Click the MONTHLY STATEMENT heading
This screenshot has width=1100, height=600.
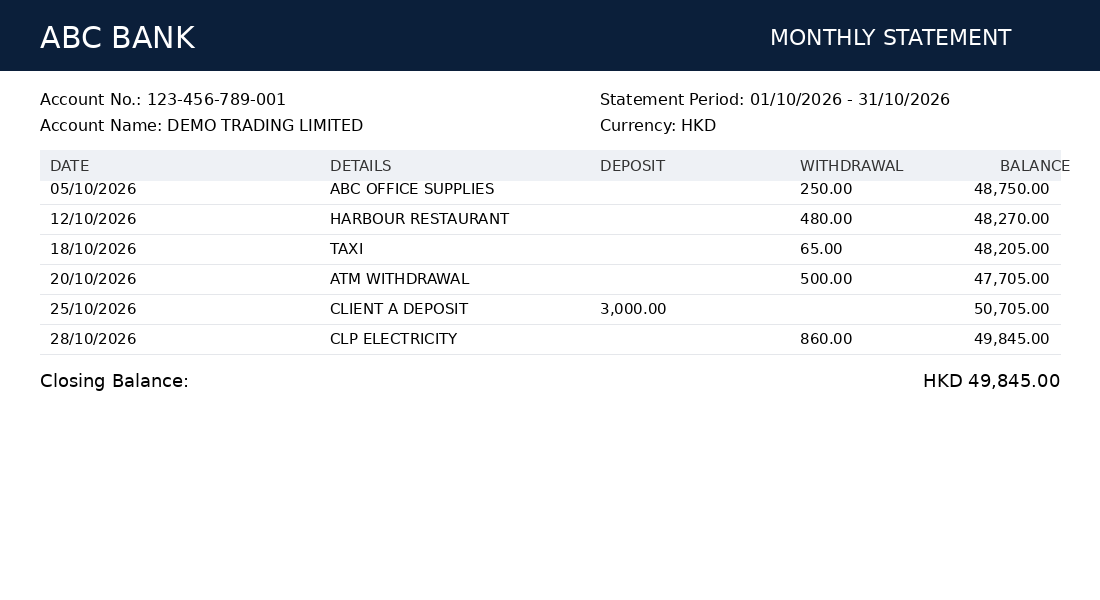point(890,37)
